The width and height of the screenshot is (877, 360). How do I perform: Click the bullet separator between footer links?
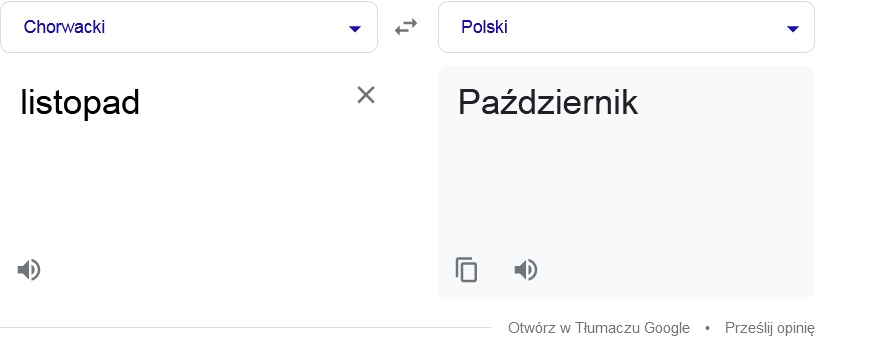(x=707, y=328)
